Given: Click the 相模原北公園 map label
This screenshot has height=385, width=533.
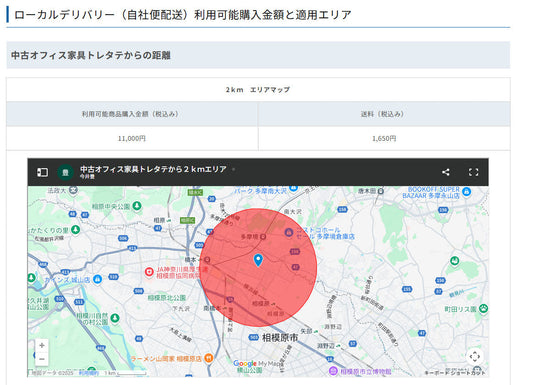Looking at the screenshot, I should click(167, 298).
